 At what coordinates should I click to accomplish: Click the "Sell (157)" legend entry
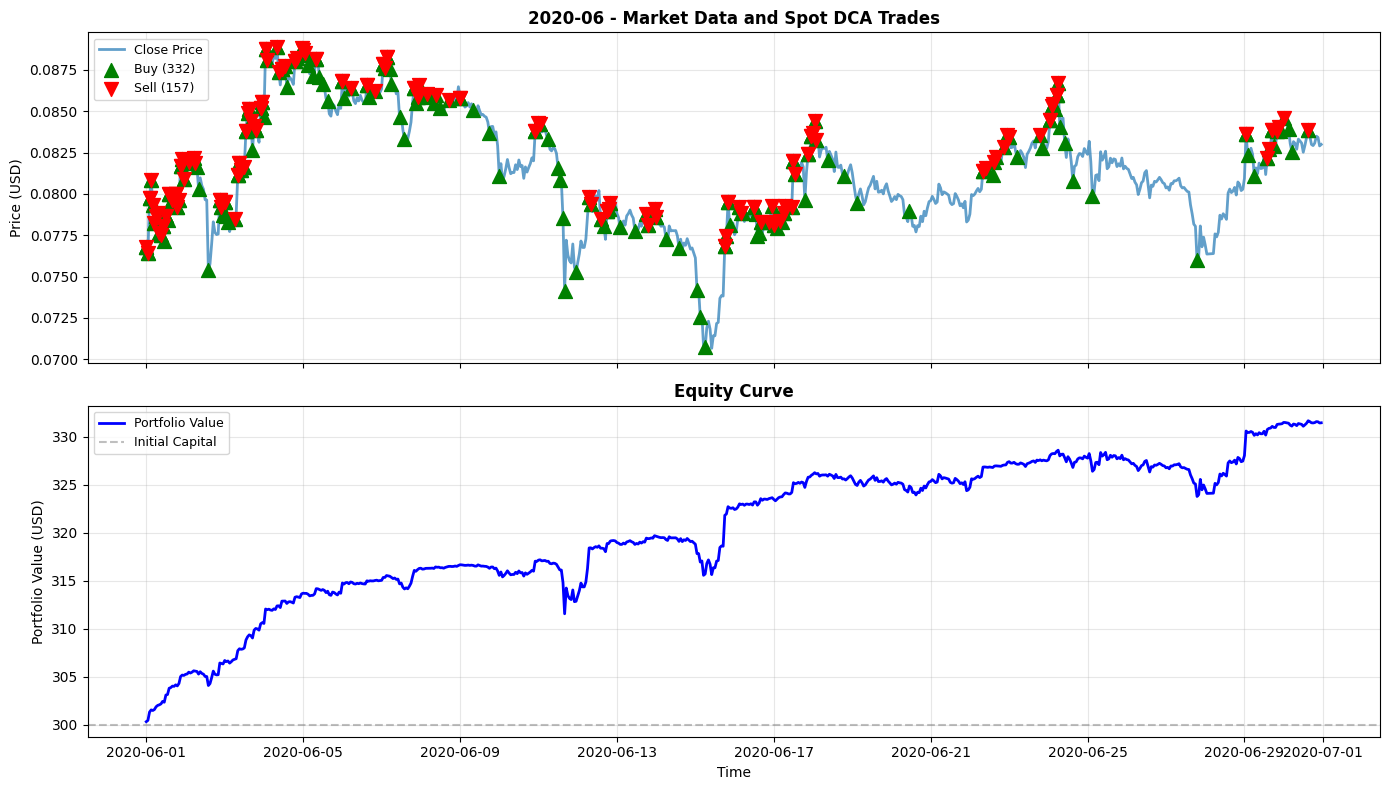(x=164, y=88)
